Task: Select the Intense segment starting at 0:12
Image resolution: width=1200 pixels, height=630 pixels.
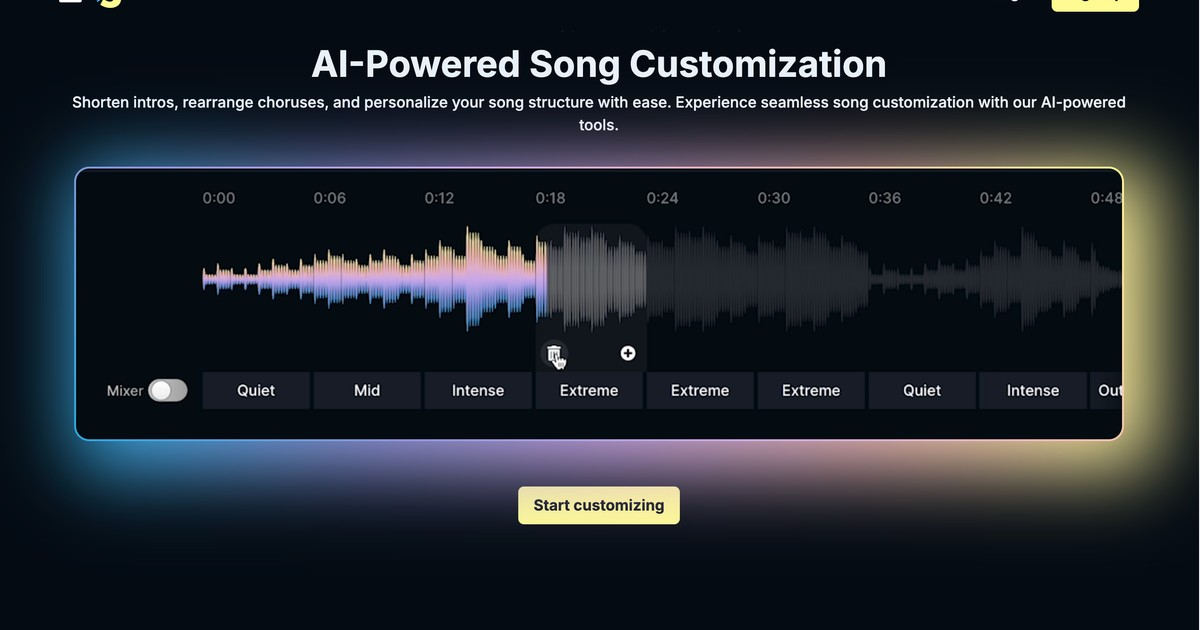Action: (478, 391)
